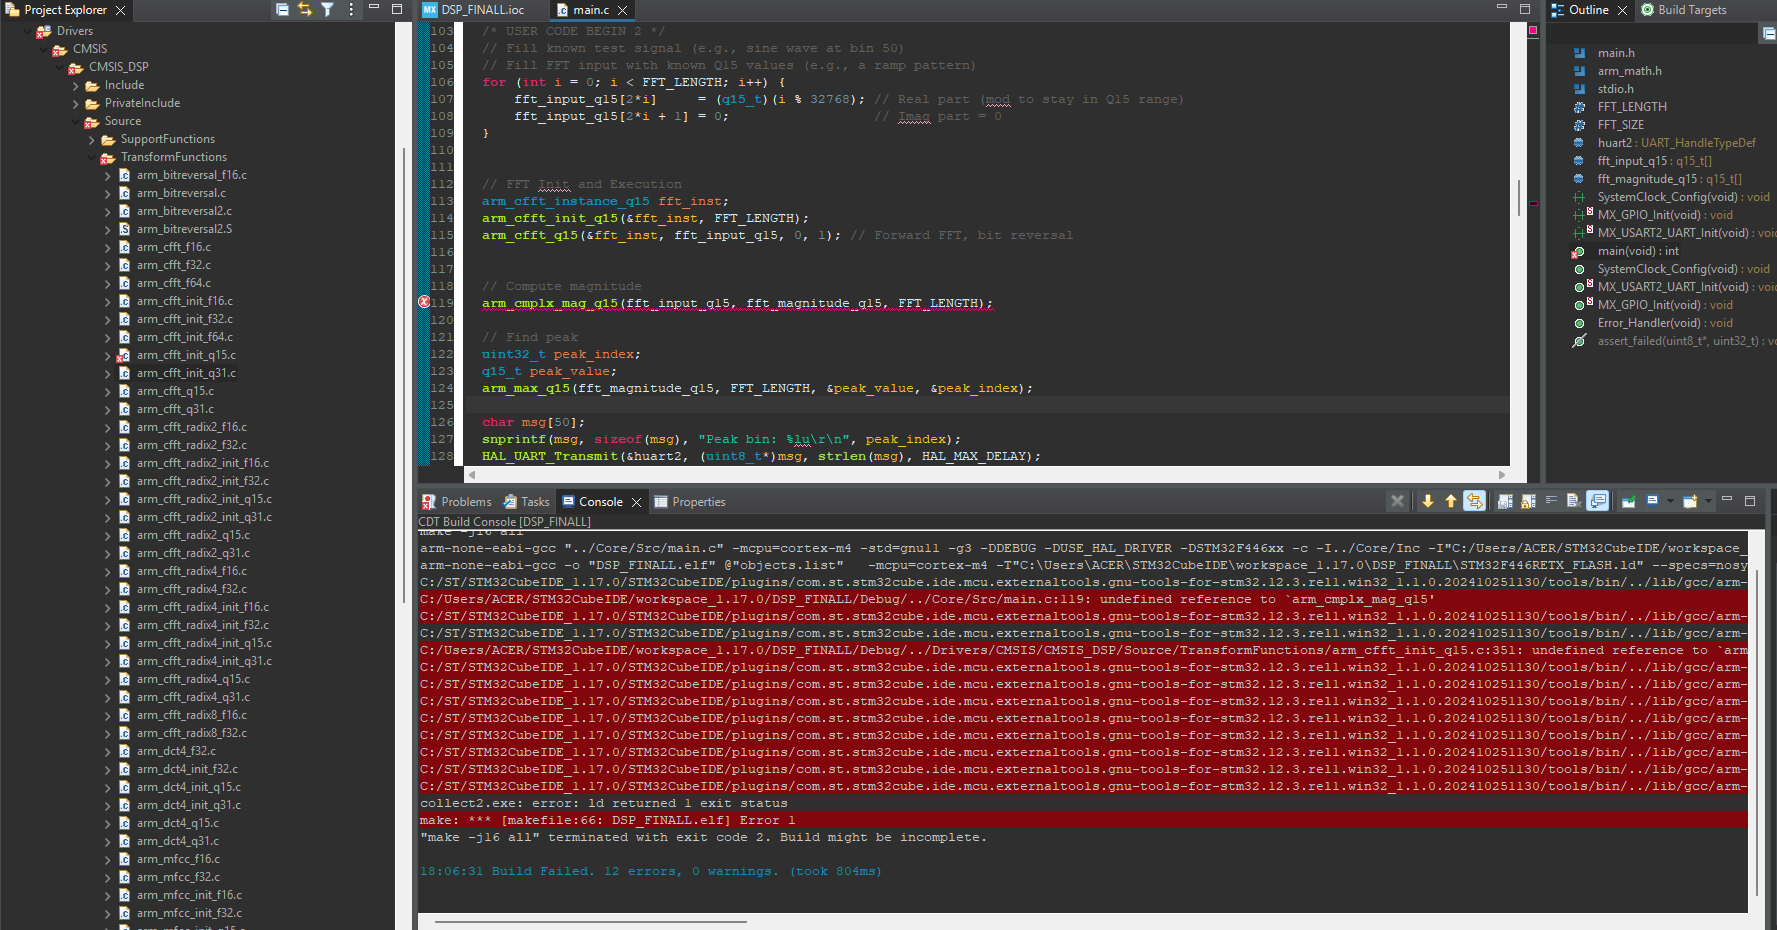Pin the current console view

point(1628,501)
